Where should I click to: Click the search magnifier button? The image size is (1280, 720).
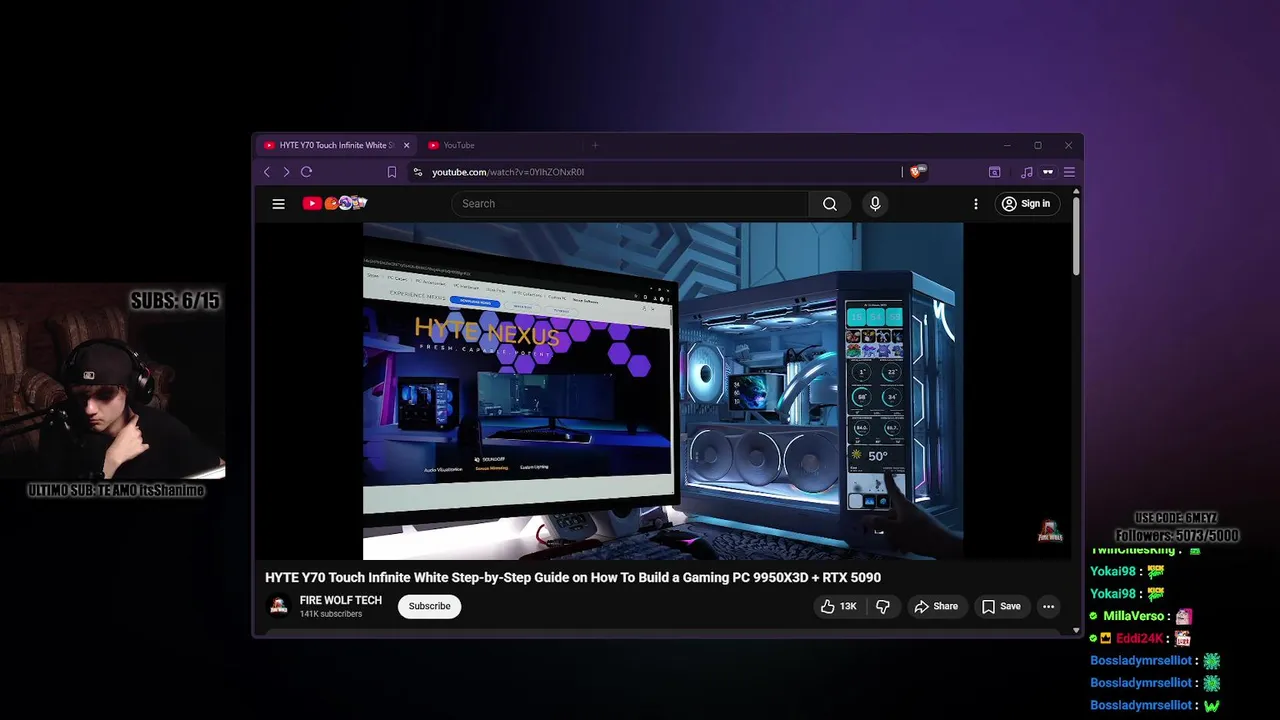[829, 204]
